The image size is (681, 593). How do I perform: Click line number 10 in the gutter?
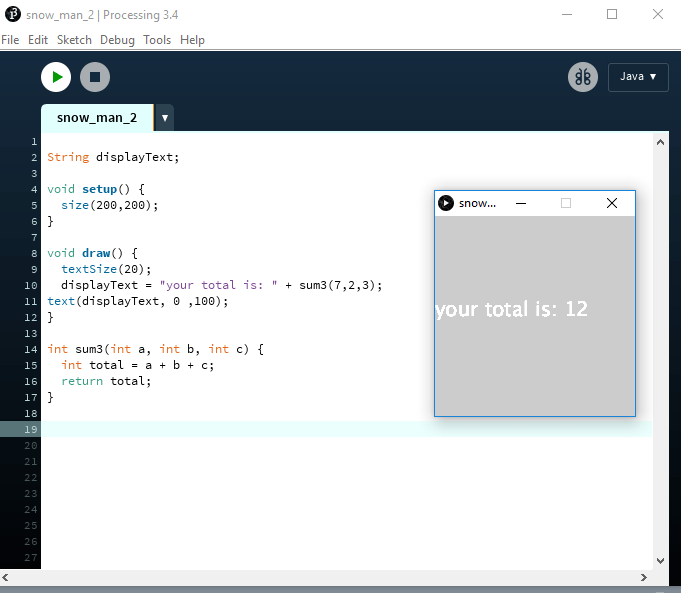[x=30, y=285]
